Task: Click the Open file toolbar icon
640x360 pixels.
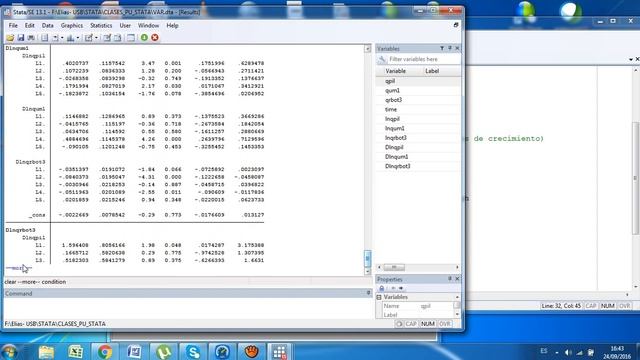Action: coord(10,38)
